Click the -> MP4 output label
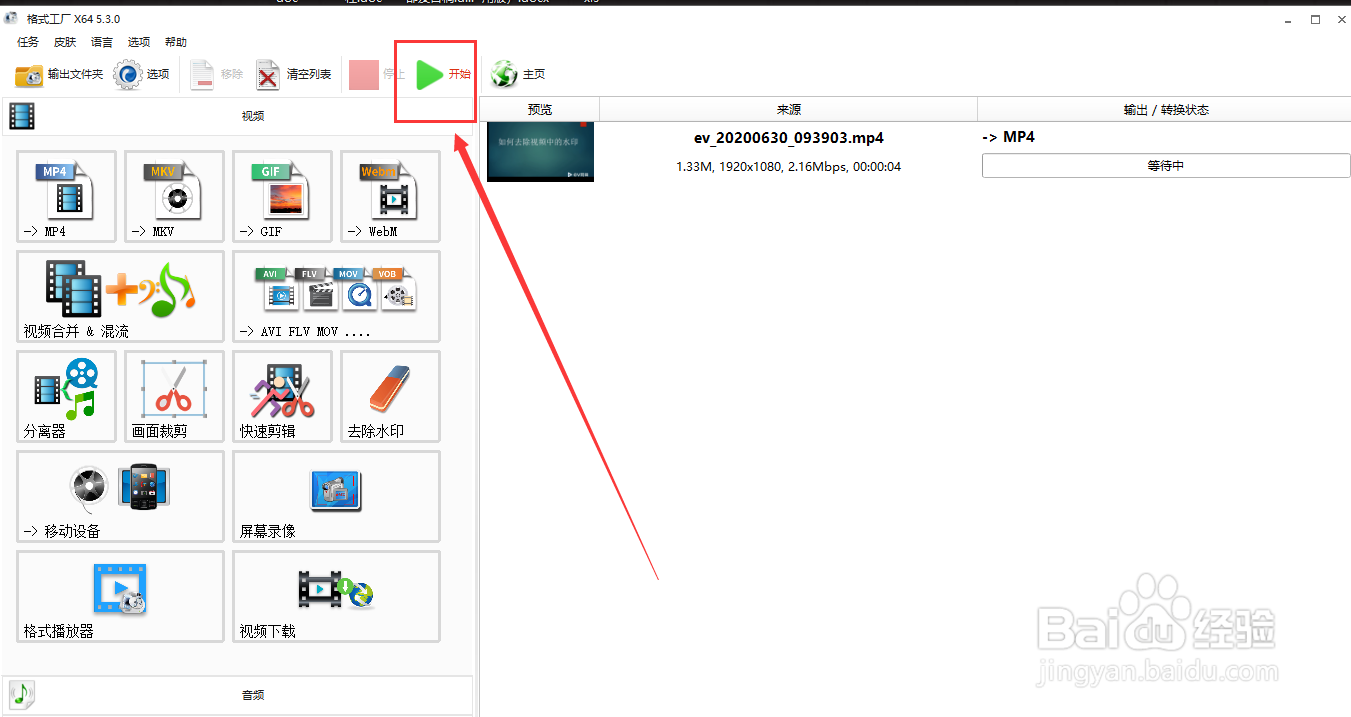Viewport: 1351px width, 717px height. (1009, 137)
